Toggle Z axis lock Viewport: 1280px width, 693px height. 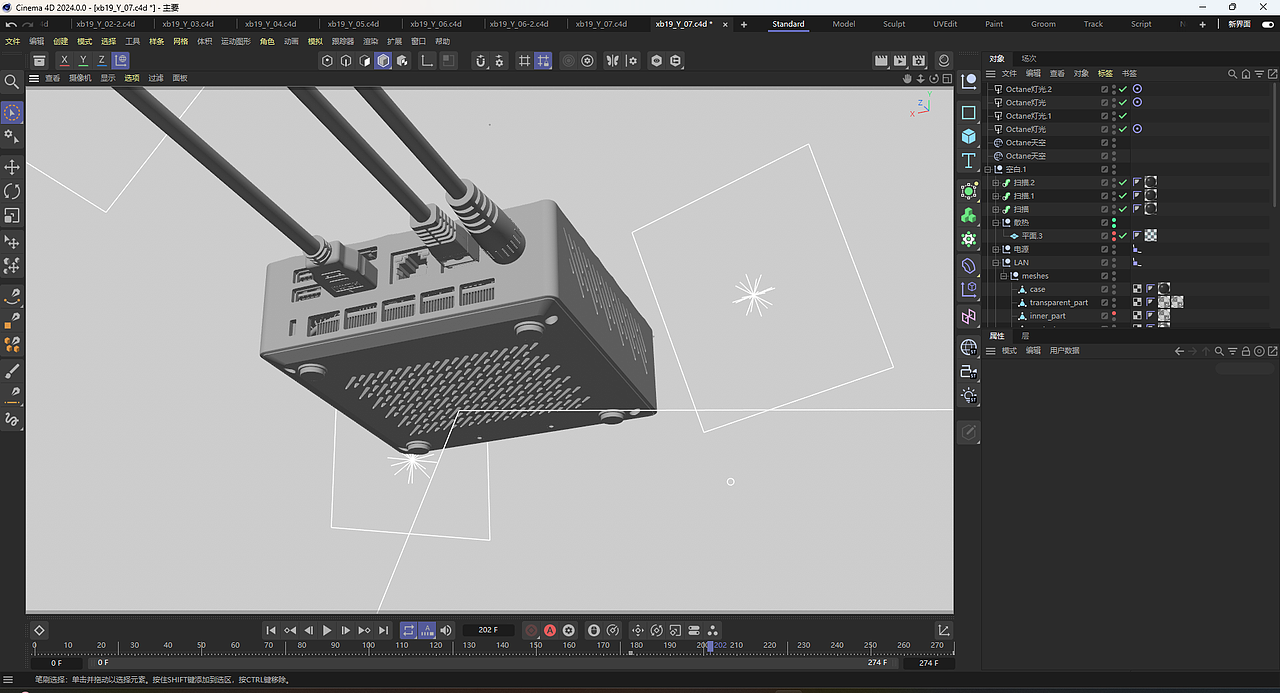pyautogui.click(x=101, y=61)
